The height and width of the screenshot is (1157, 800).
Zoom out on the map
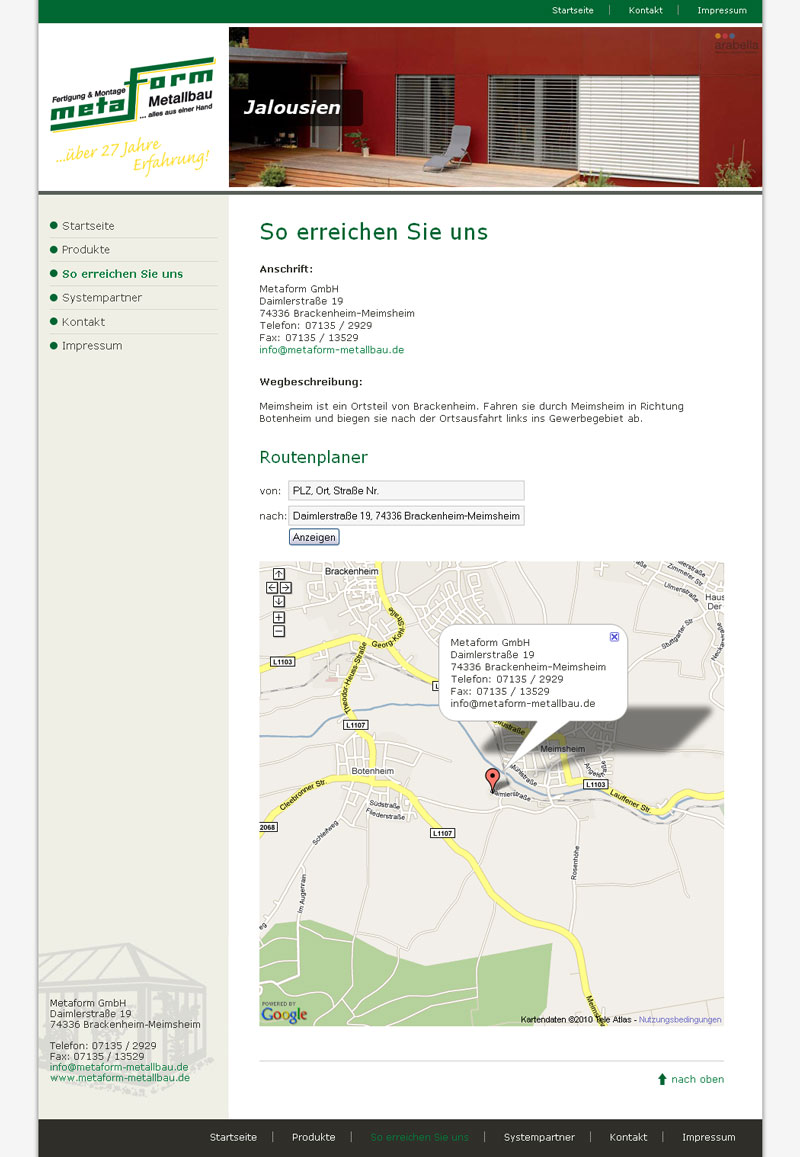(x=279, y=632)
